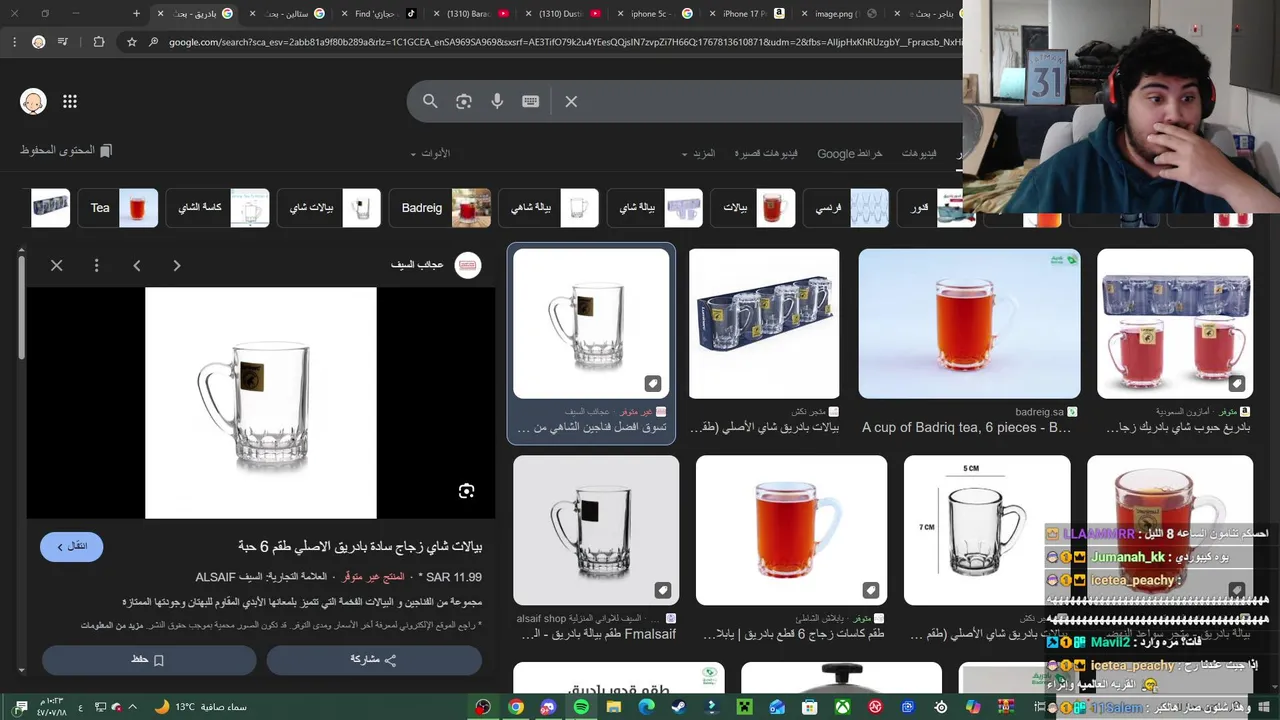Click the مشاركة share button

pos(374,660)
